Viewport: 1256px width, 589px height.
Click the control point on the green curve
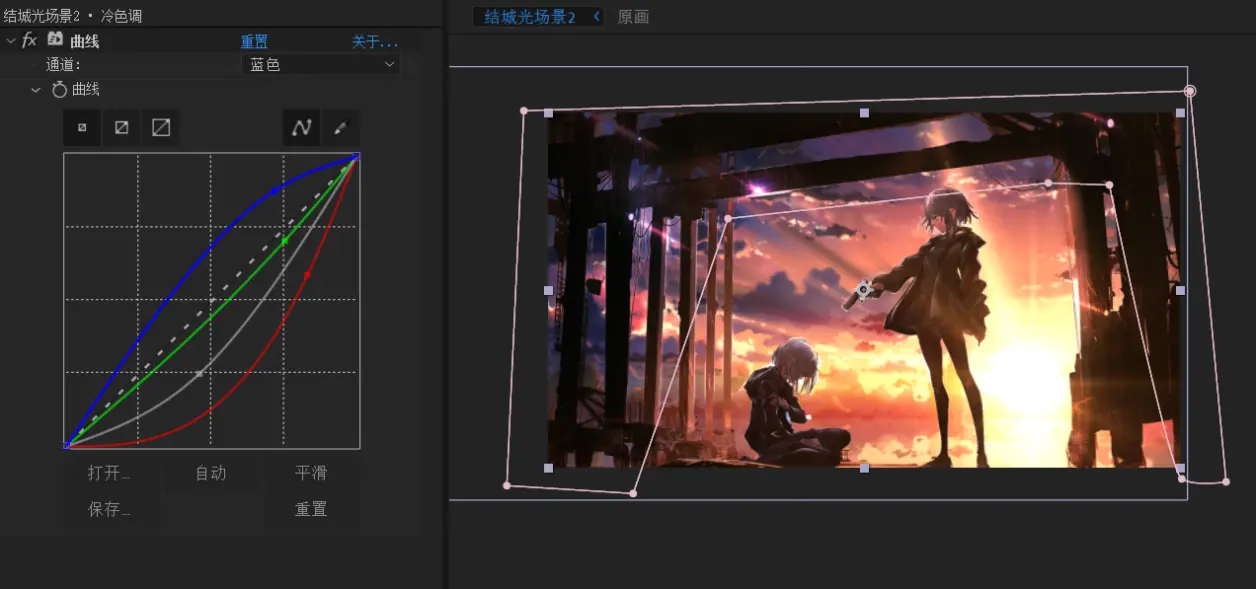click(284, 241)
